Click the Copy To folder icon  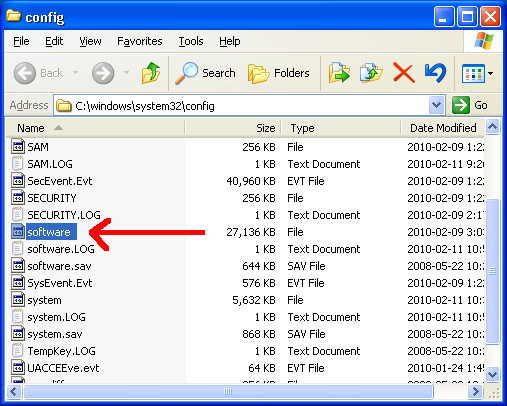point(371,73)
